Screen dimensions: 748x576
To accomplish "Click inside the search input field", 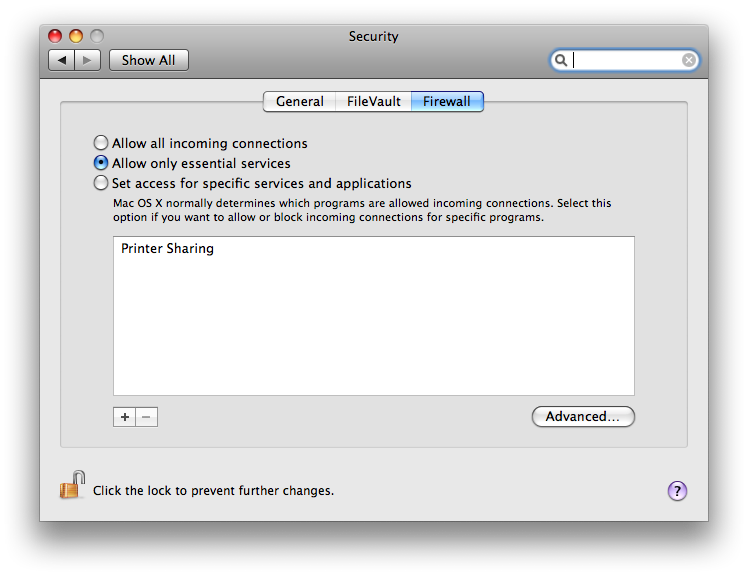I will [x=626, y=60].
